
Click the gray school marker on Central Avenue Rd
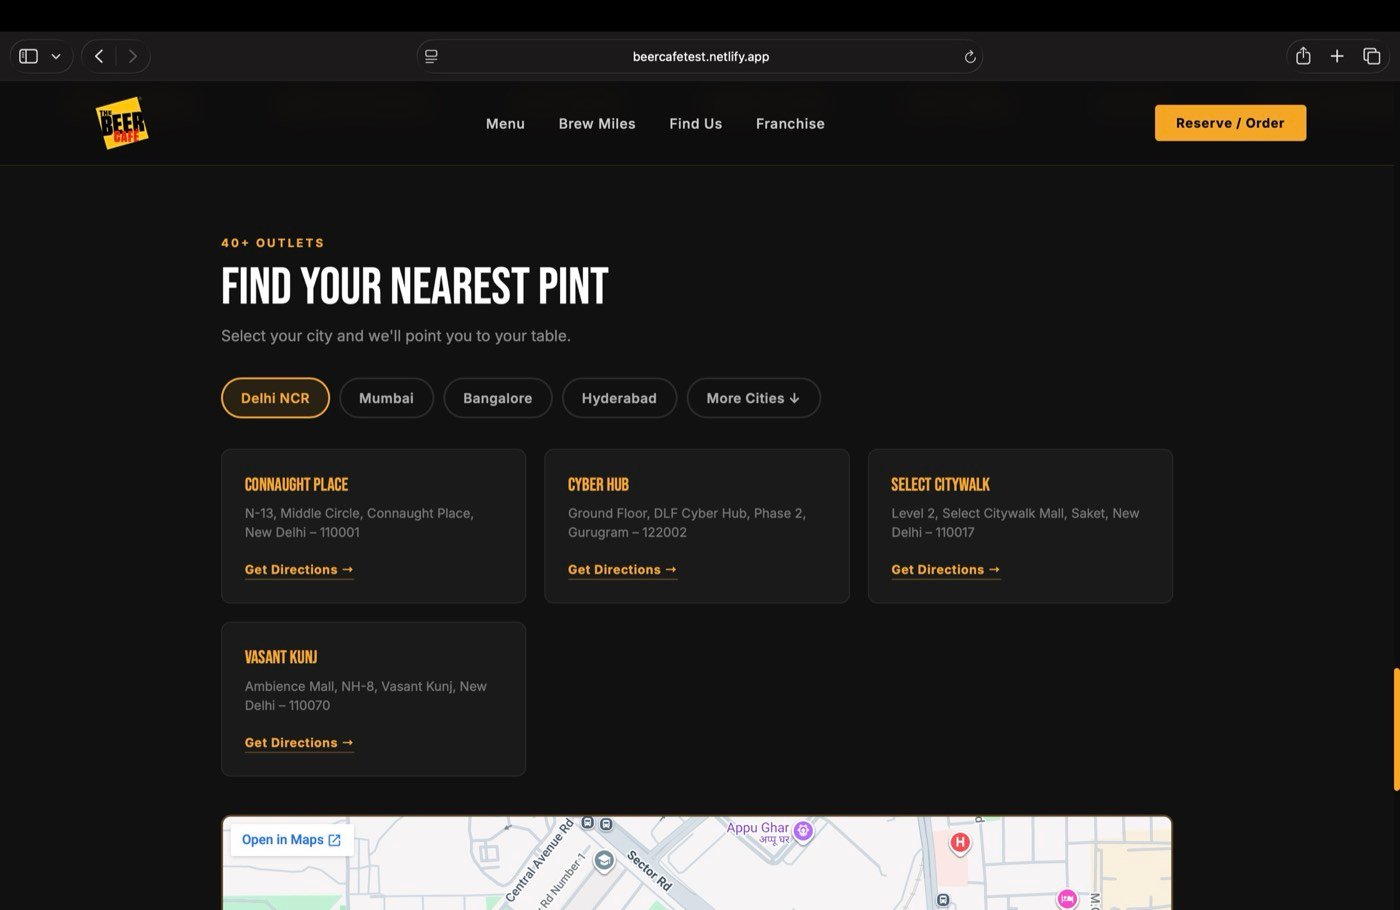[603, 861]
